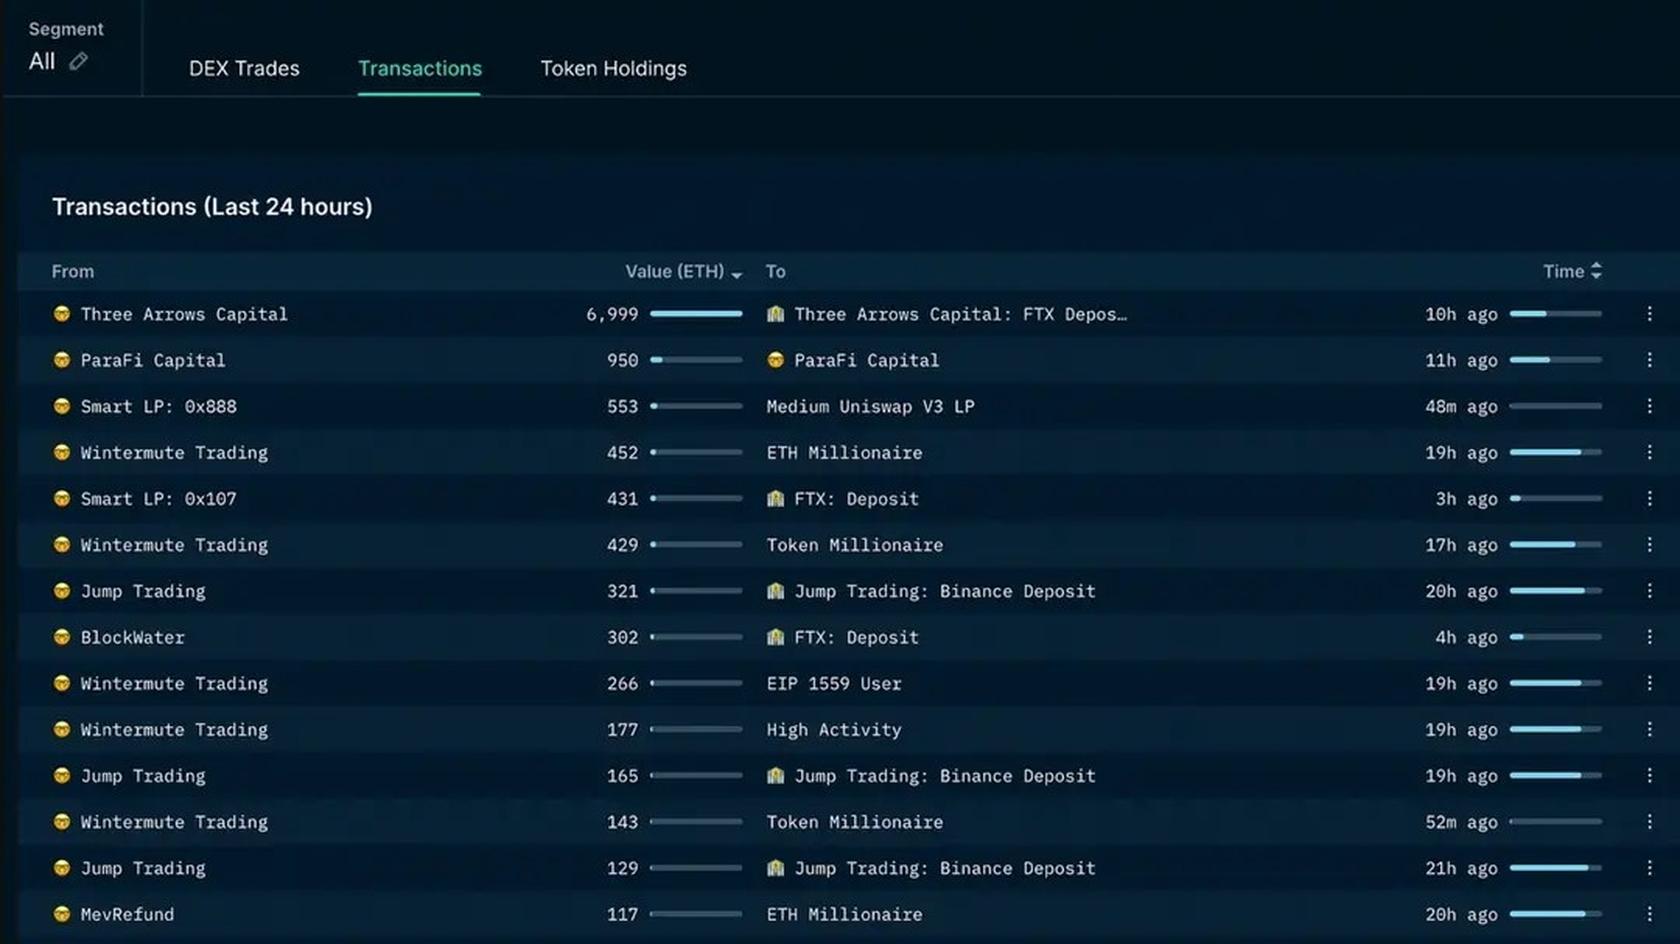Open the Token Holdings tab

614,68
